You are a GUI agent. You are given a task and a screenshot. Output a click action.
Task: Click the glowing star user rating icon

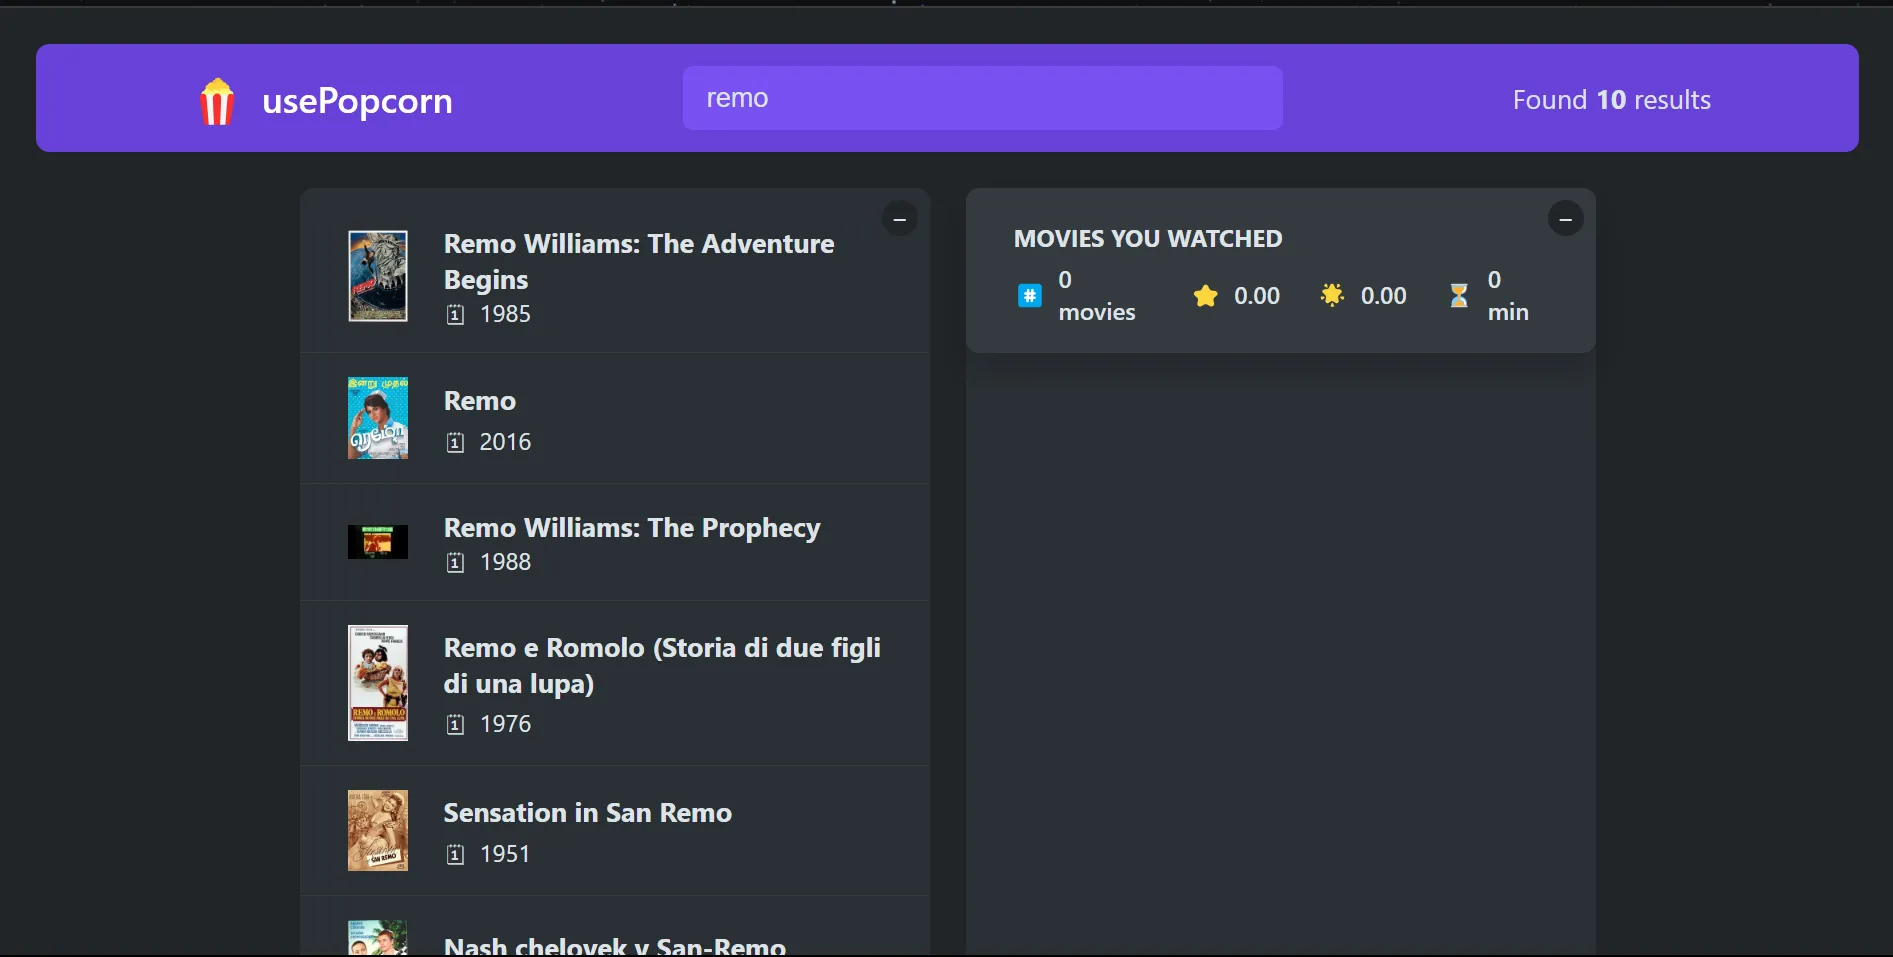point(1332,295)
